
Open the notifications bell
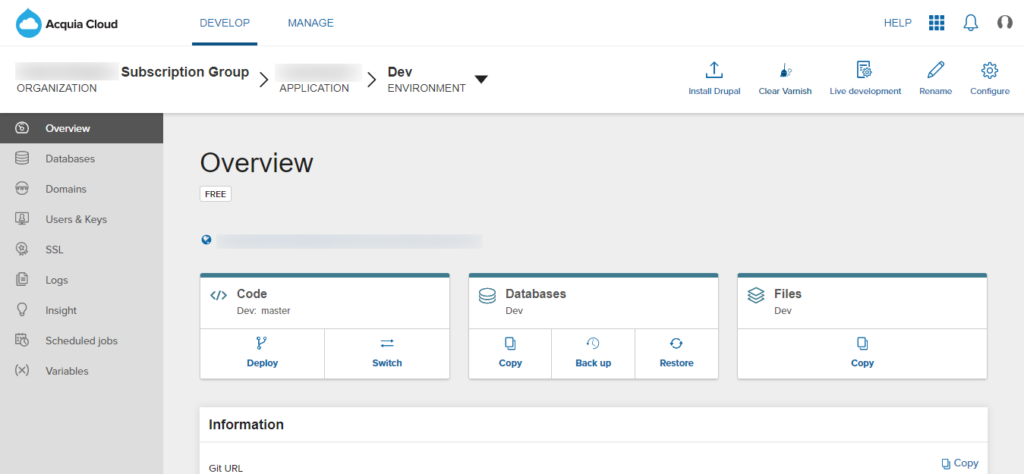pos(971,23)
